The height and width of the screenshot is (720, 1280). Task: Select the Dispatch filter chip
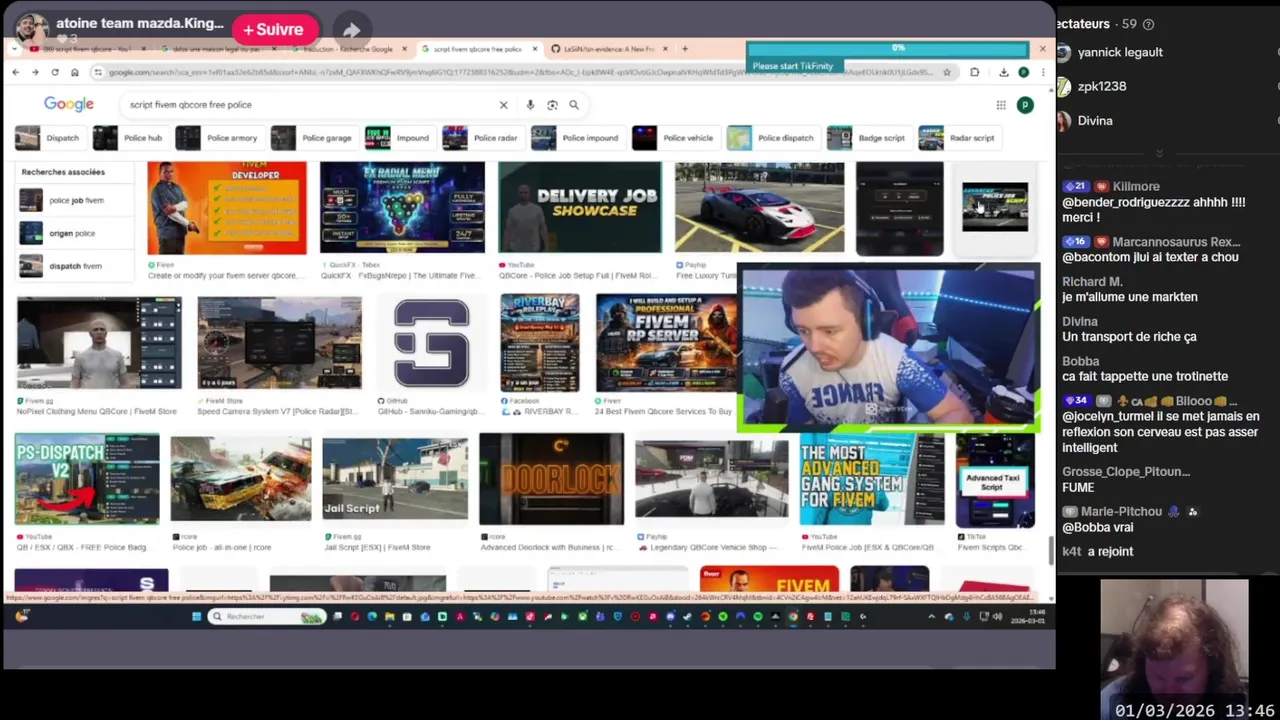48,138
